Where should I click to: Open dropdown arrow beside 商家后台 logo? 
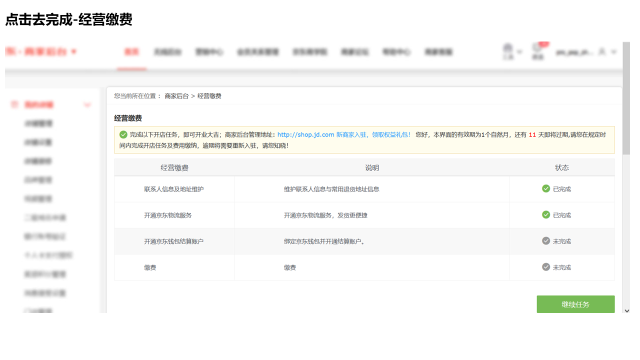[x=74, y=52]
